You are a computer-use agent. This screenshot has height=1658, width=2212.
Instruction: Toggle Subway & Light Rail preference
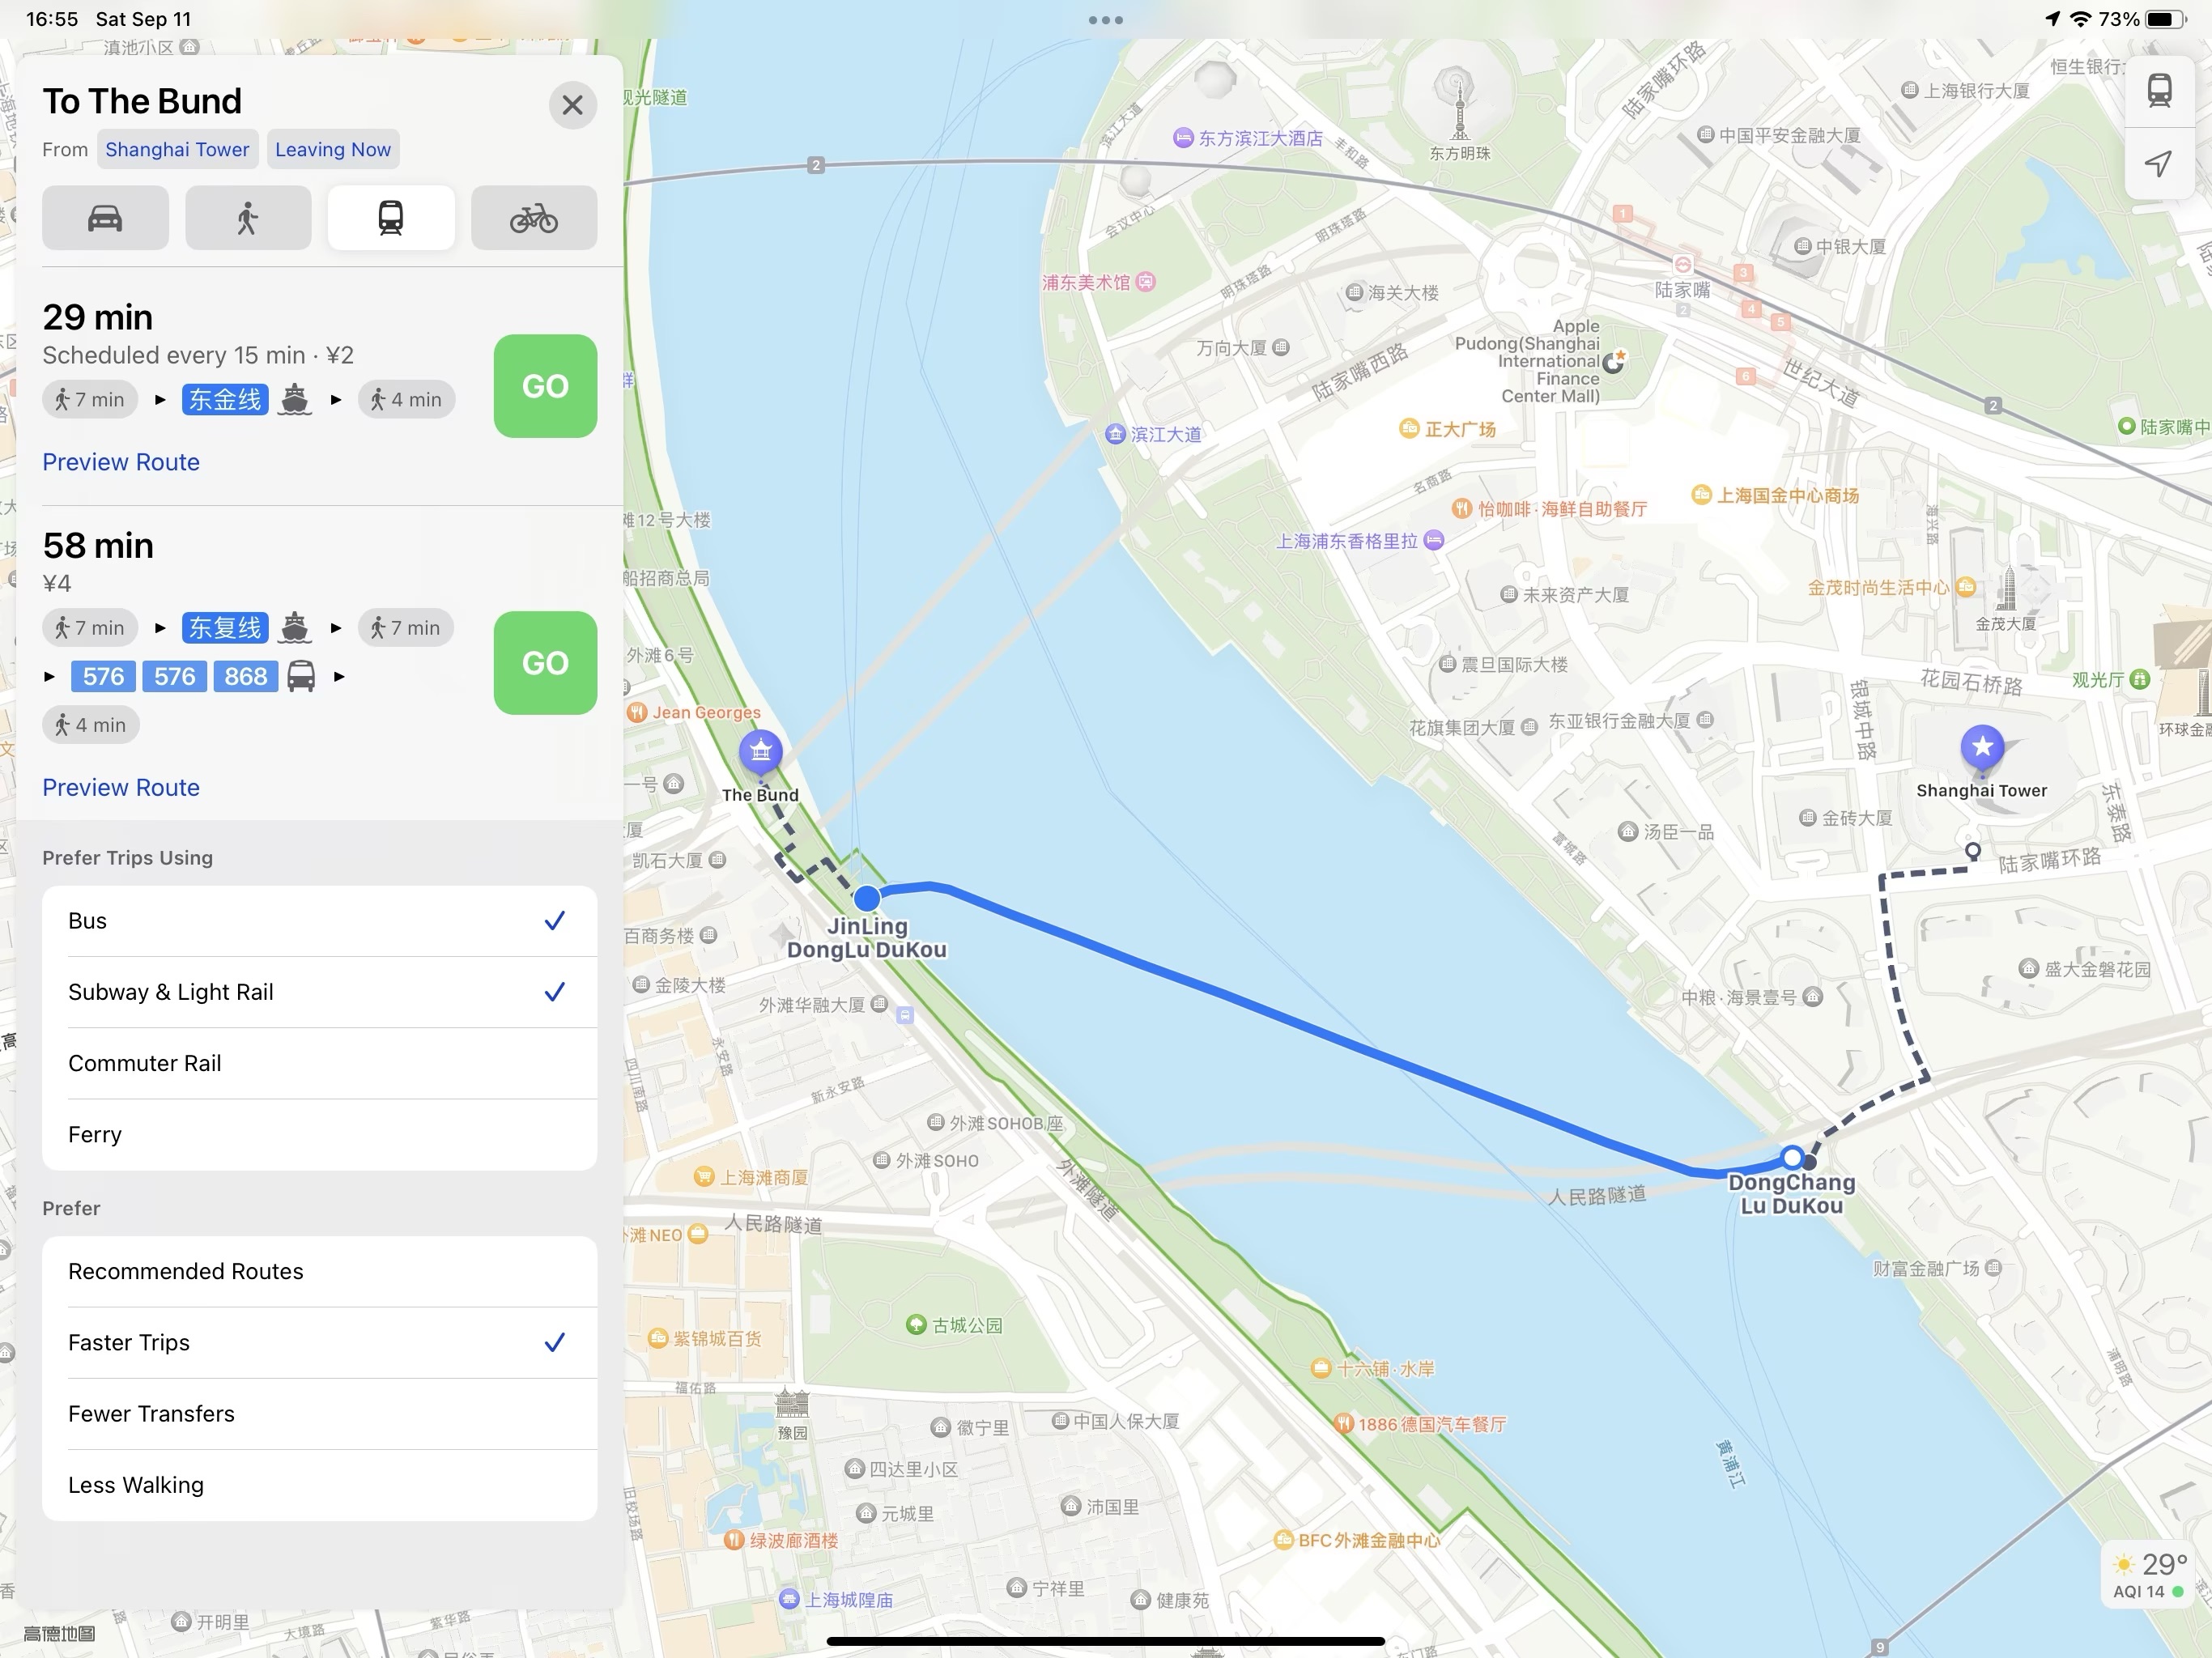(x=319, y=992)
